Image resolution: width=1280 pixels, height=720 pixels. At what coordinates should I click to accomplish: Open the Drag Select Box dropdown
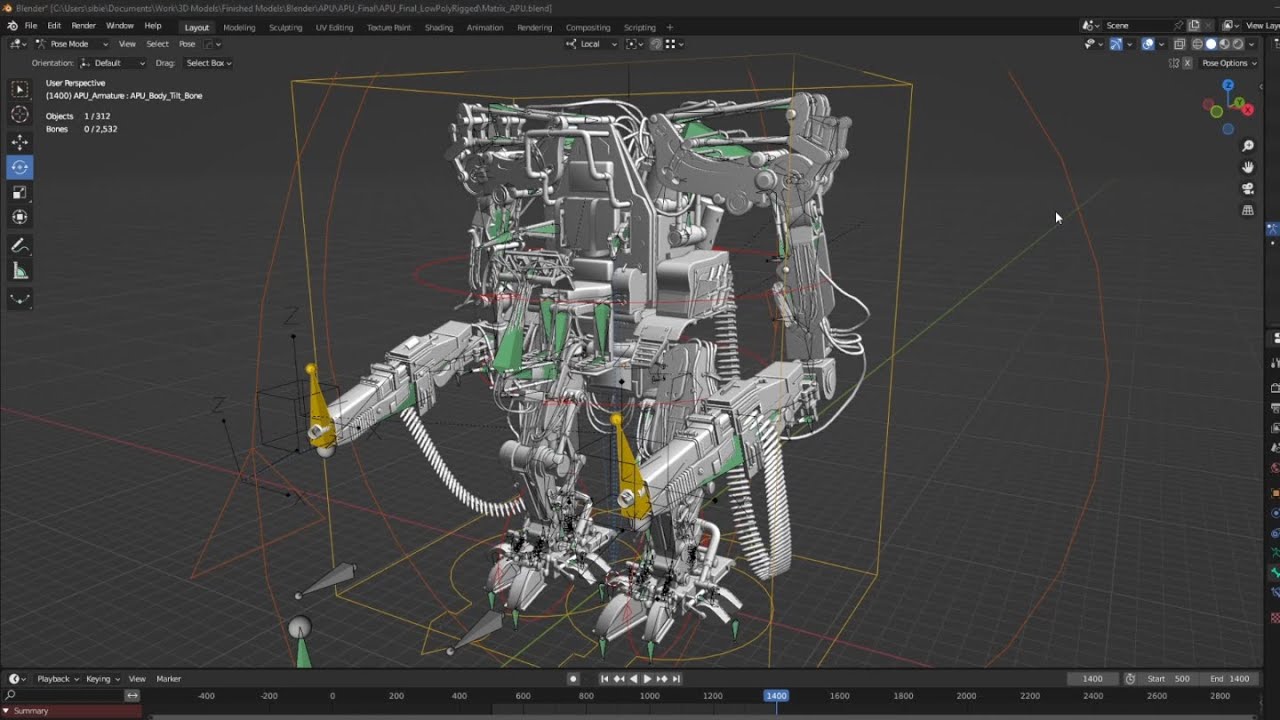208,63
